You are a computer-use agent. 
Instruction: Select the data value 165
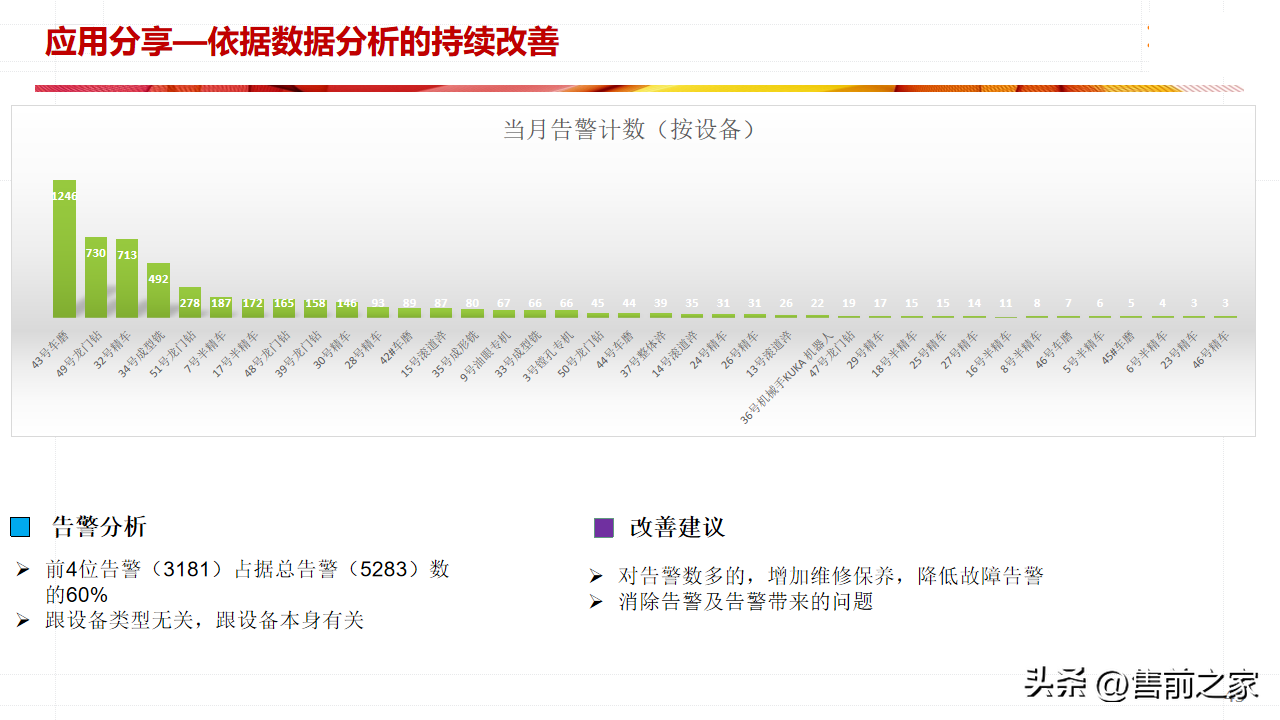[284, 303]
